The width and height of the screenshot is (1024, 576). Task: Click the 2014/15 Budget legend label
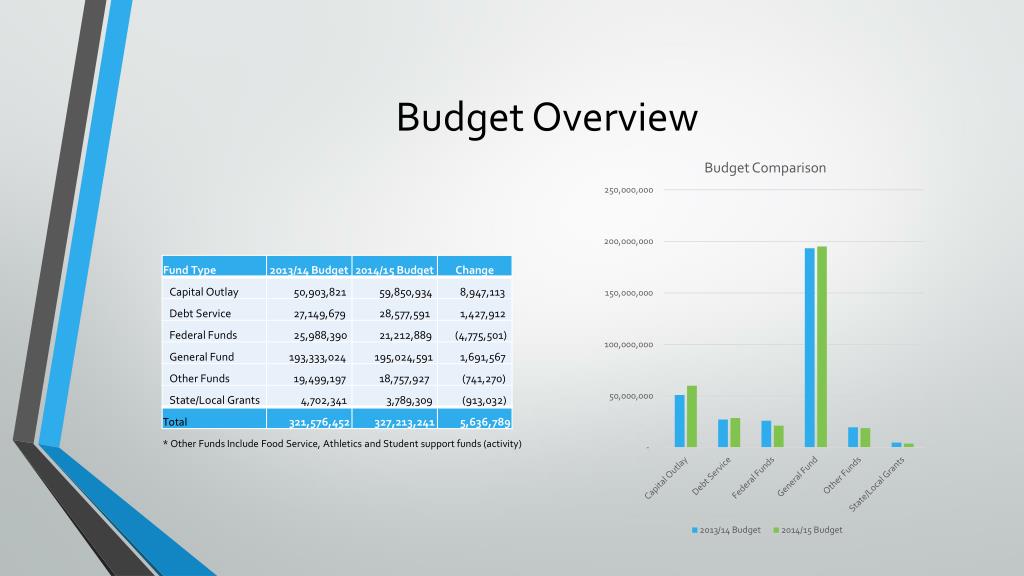coord(812,530)
